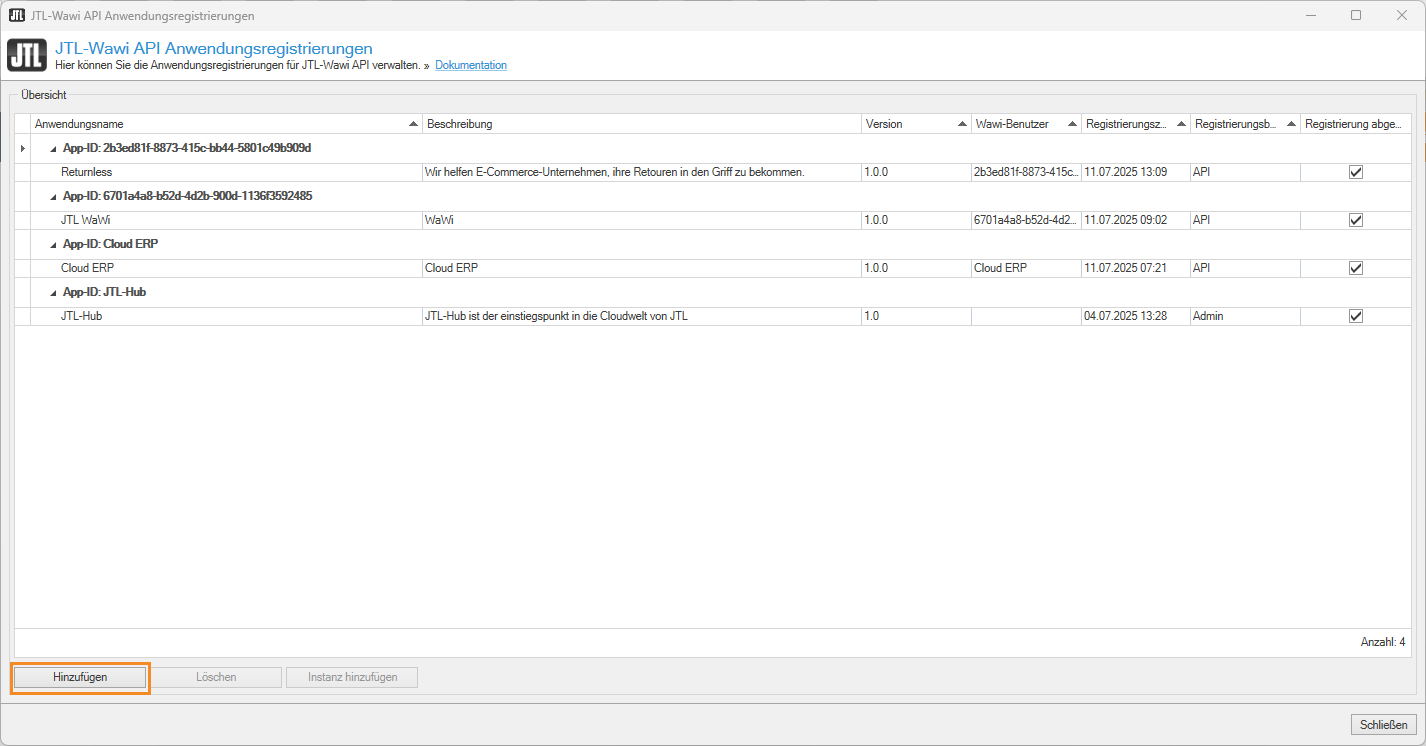Sort by the Beschreibung column header
The image size is (1426, 746).
tap(640, 124)
